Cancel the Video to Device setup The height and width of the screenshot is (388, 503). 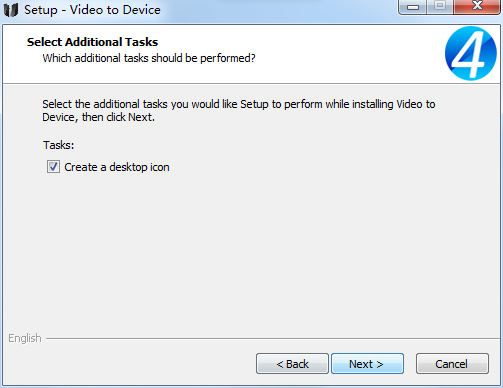coord(452,364)
